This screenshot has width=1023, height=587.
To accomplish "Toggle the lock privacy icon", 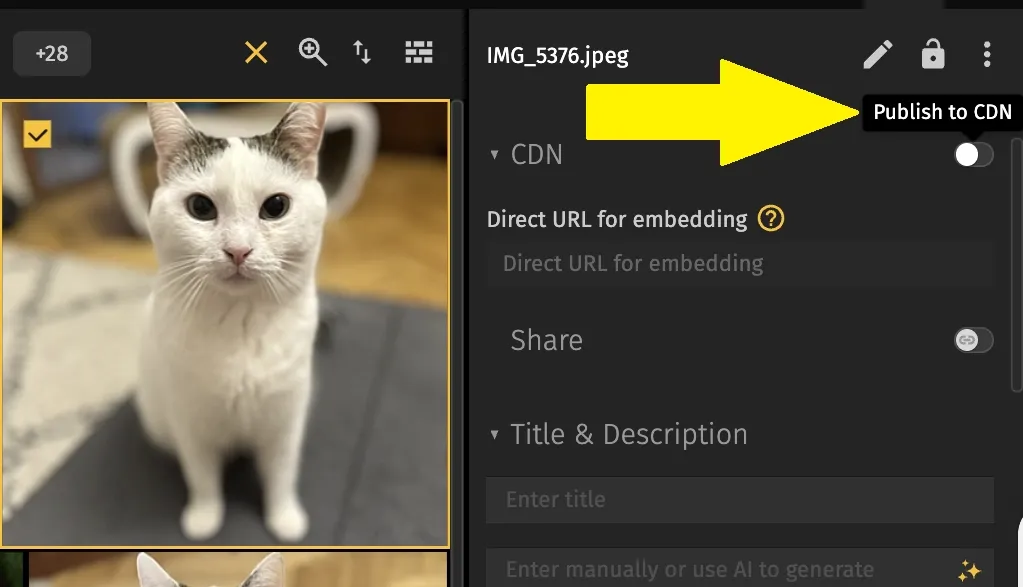I will 933,54.
